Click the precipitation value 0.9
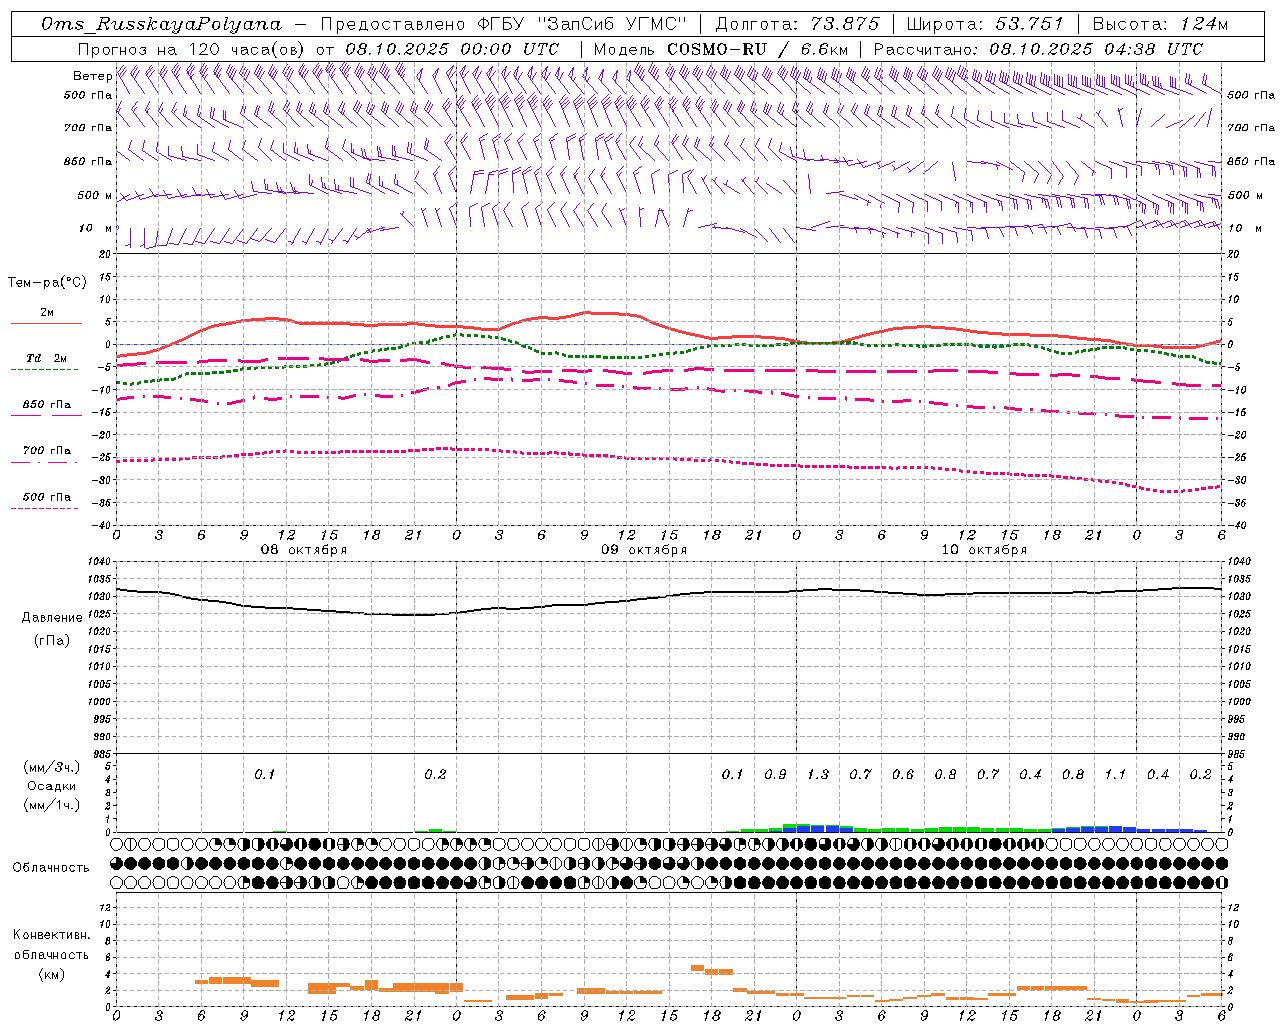The image size is (1280, 1024). [775, 774]
